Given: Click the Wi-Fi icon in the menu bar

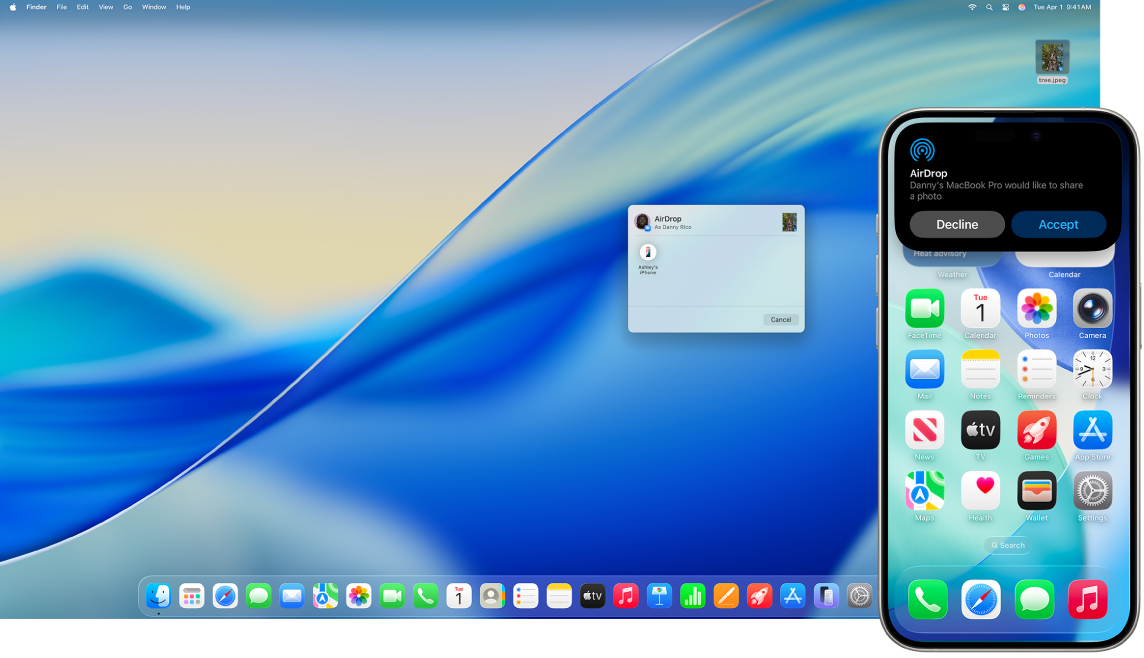Looking at the screenshot, I should 971,7.
